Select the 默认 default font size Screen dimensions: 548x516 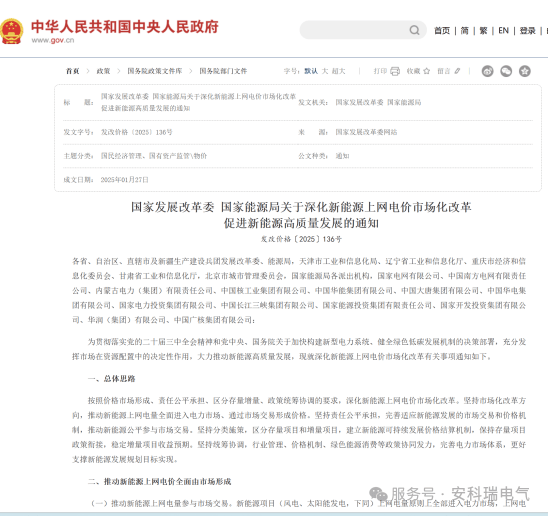[x=311, y=71]
